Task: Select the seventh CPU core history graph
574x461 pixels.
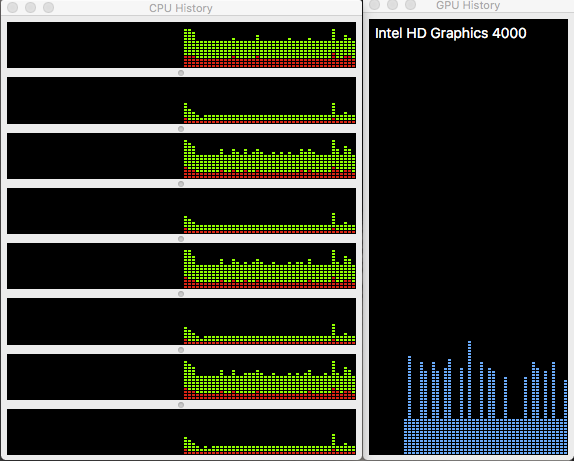Action: [x=182, y=377]
